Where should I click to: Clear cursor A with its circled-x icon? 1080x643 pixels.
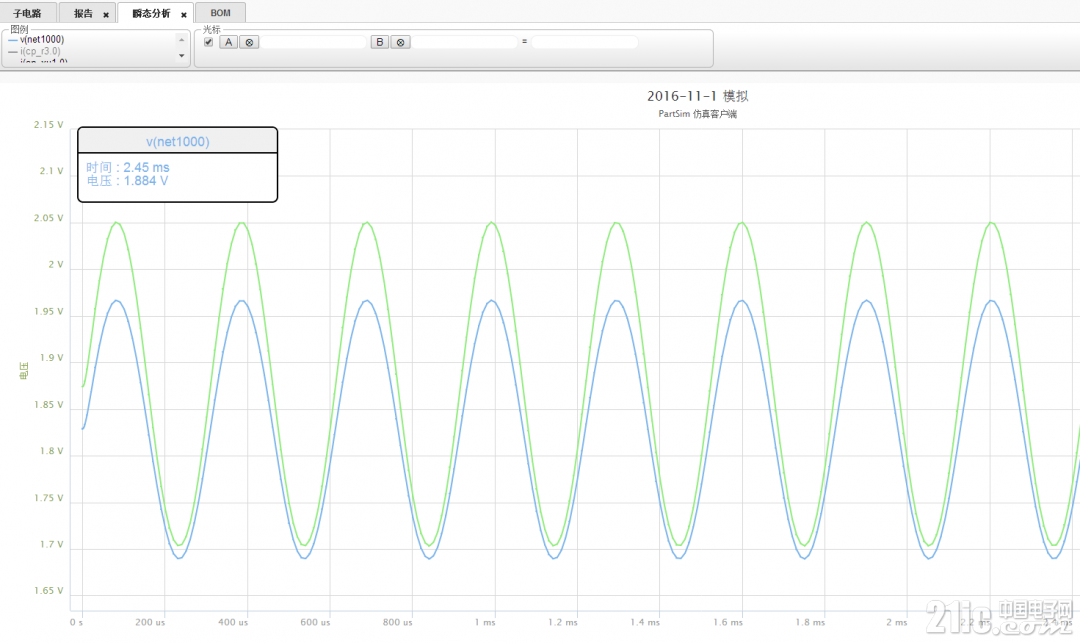249,42
